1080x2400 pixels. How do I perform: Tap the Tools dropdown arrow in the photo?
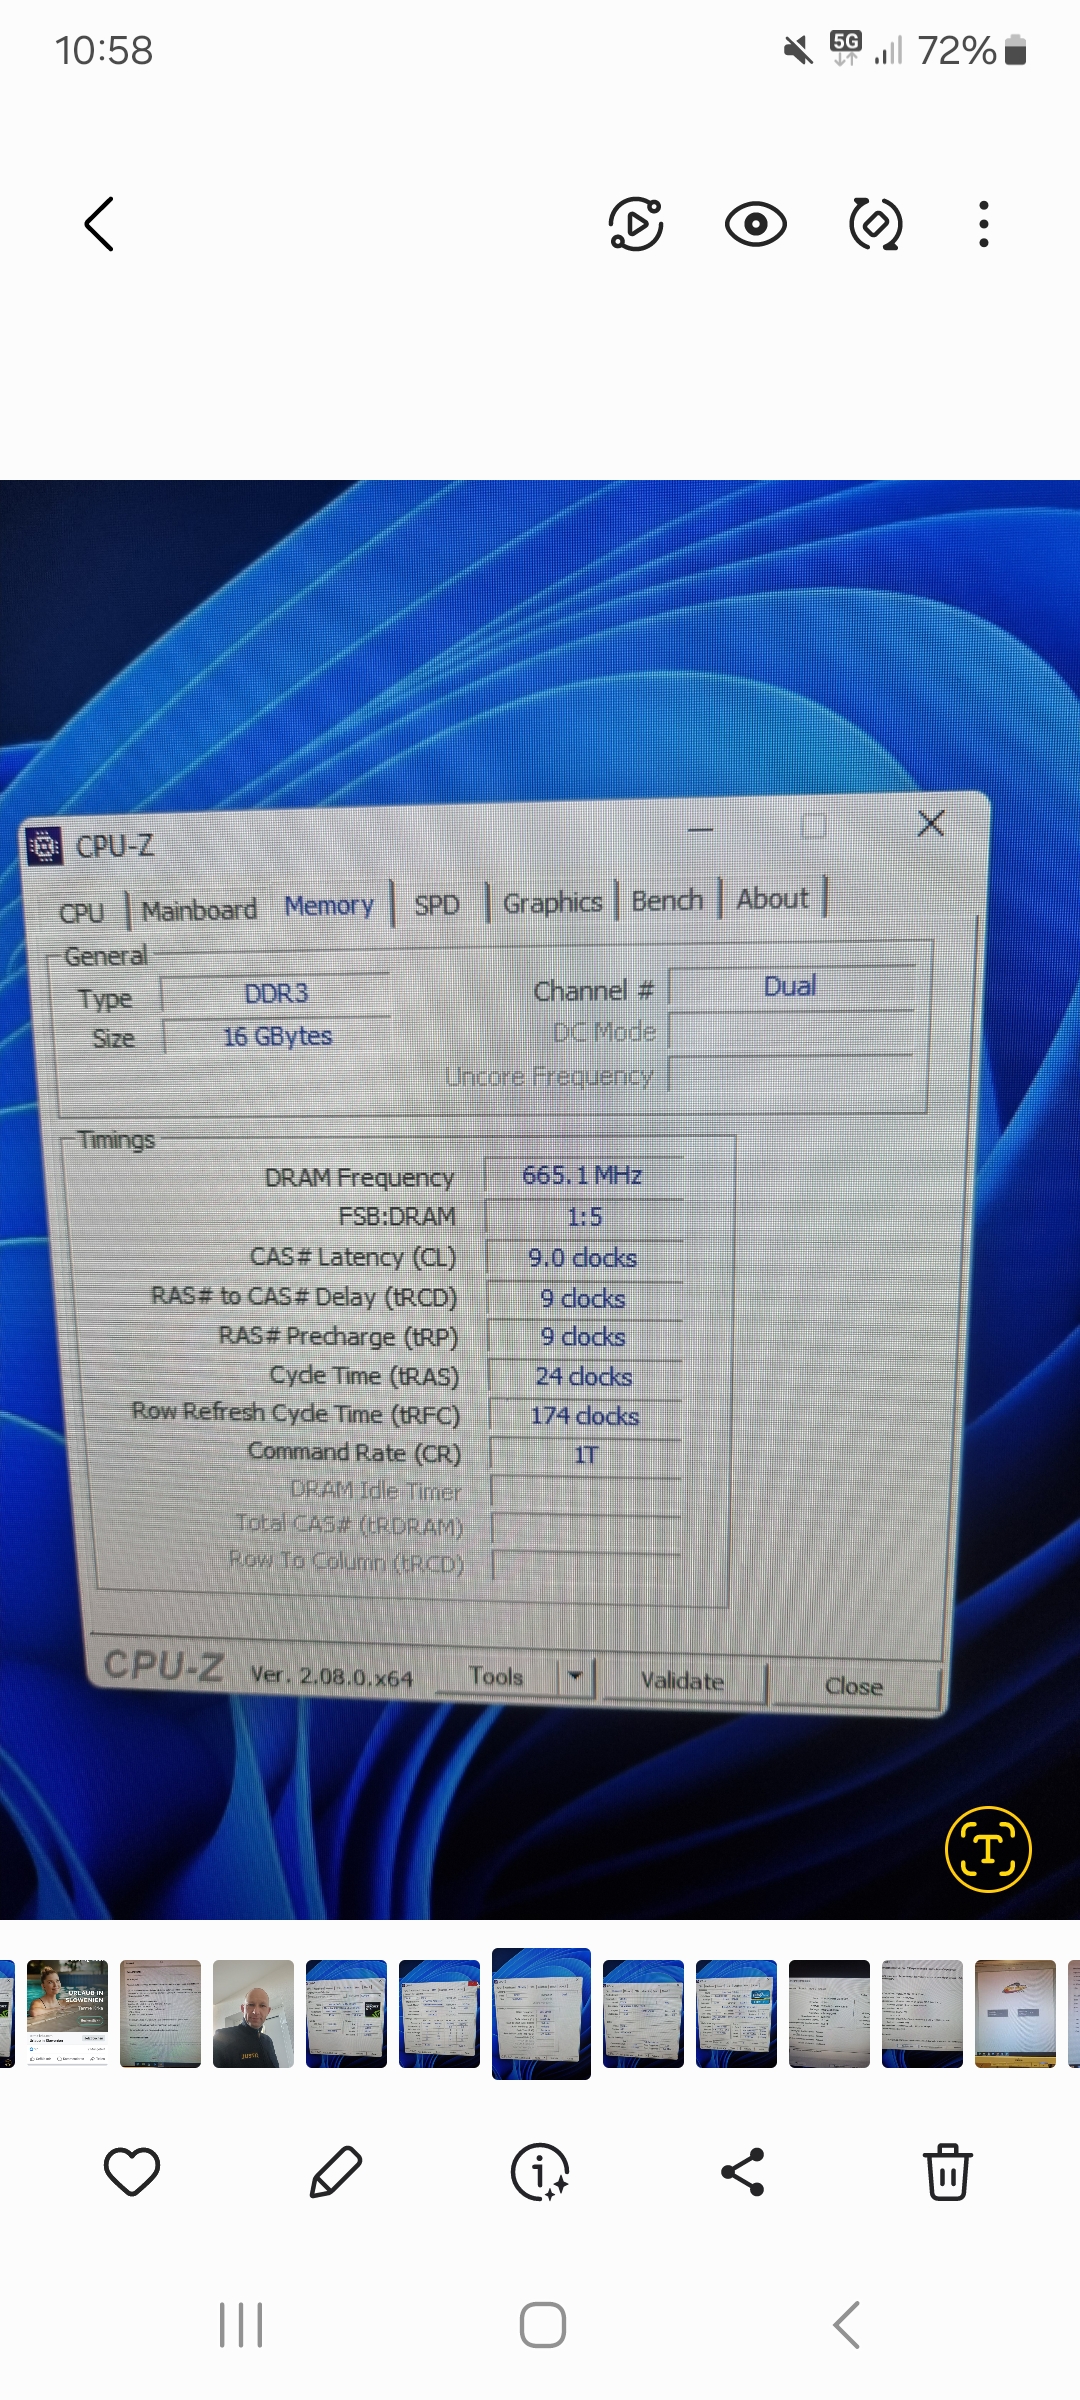(575, 1677)
